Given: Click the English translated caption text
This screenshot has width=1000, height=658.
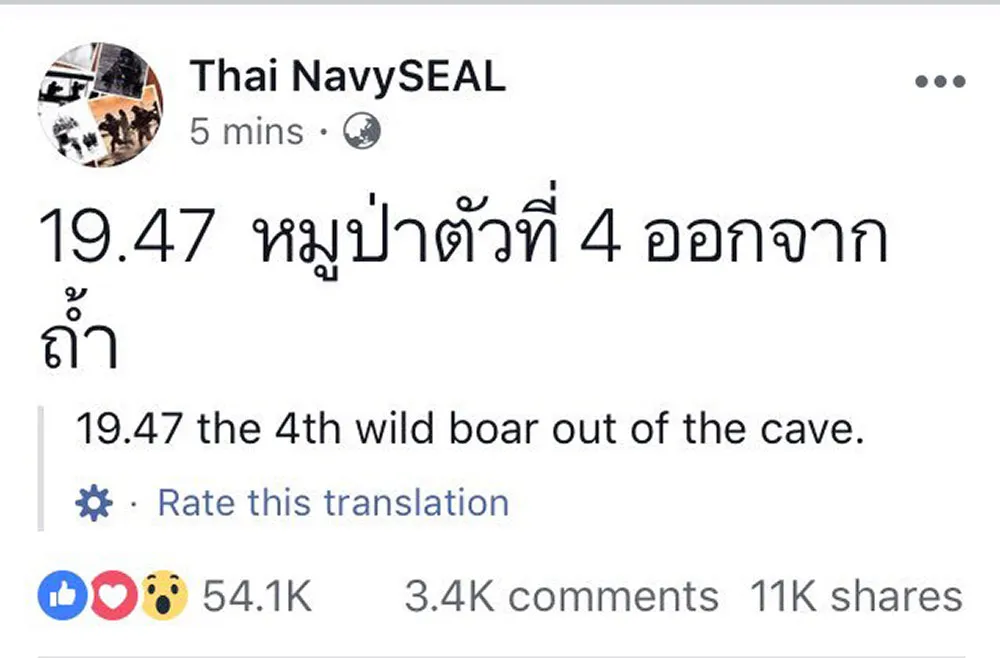Looking at the screenshot, I should click(x=470, y=428).
